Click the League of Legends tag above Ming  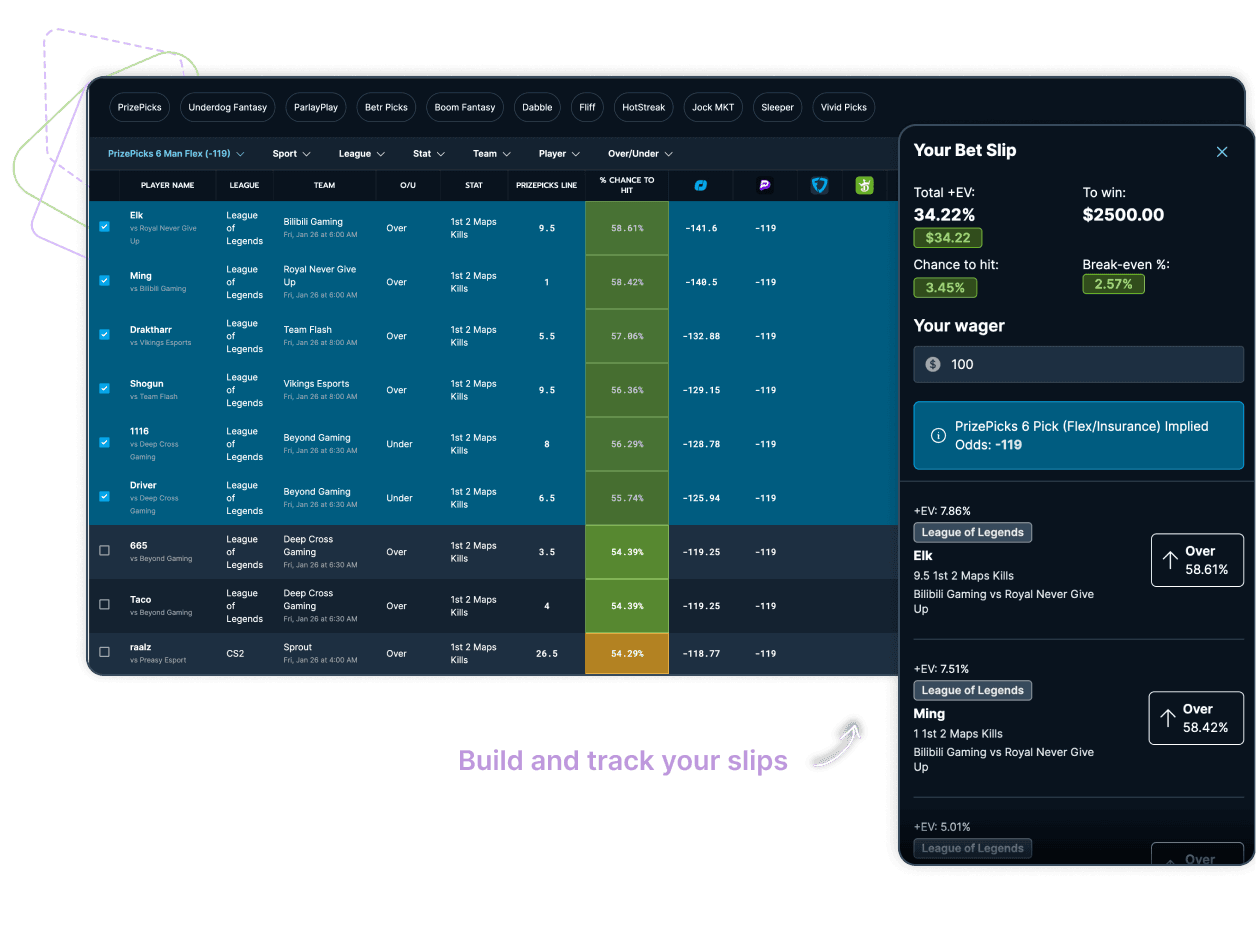click(972, 691)
